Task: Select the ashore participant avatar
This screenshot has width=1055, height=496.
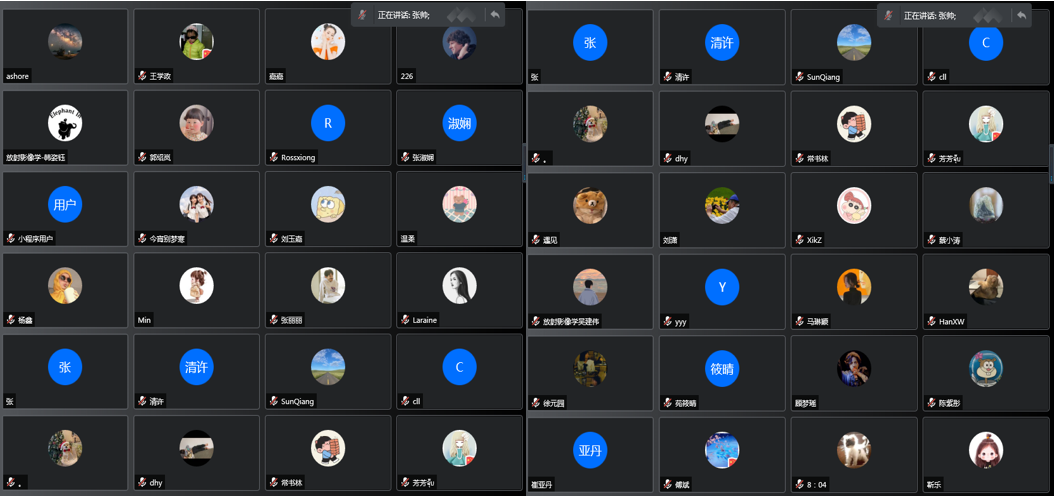Action: point(65,42)
